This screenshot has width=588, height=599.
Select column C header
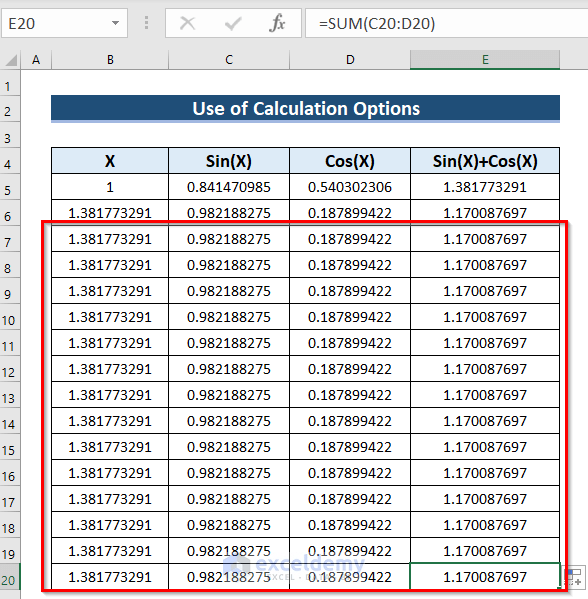point(229,60)
